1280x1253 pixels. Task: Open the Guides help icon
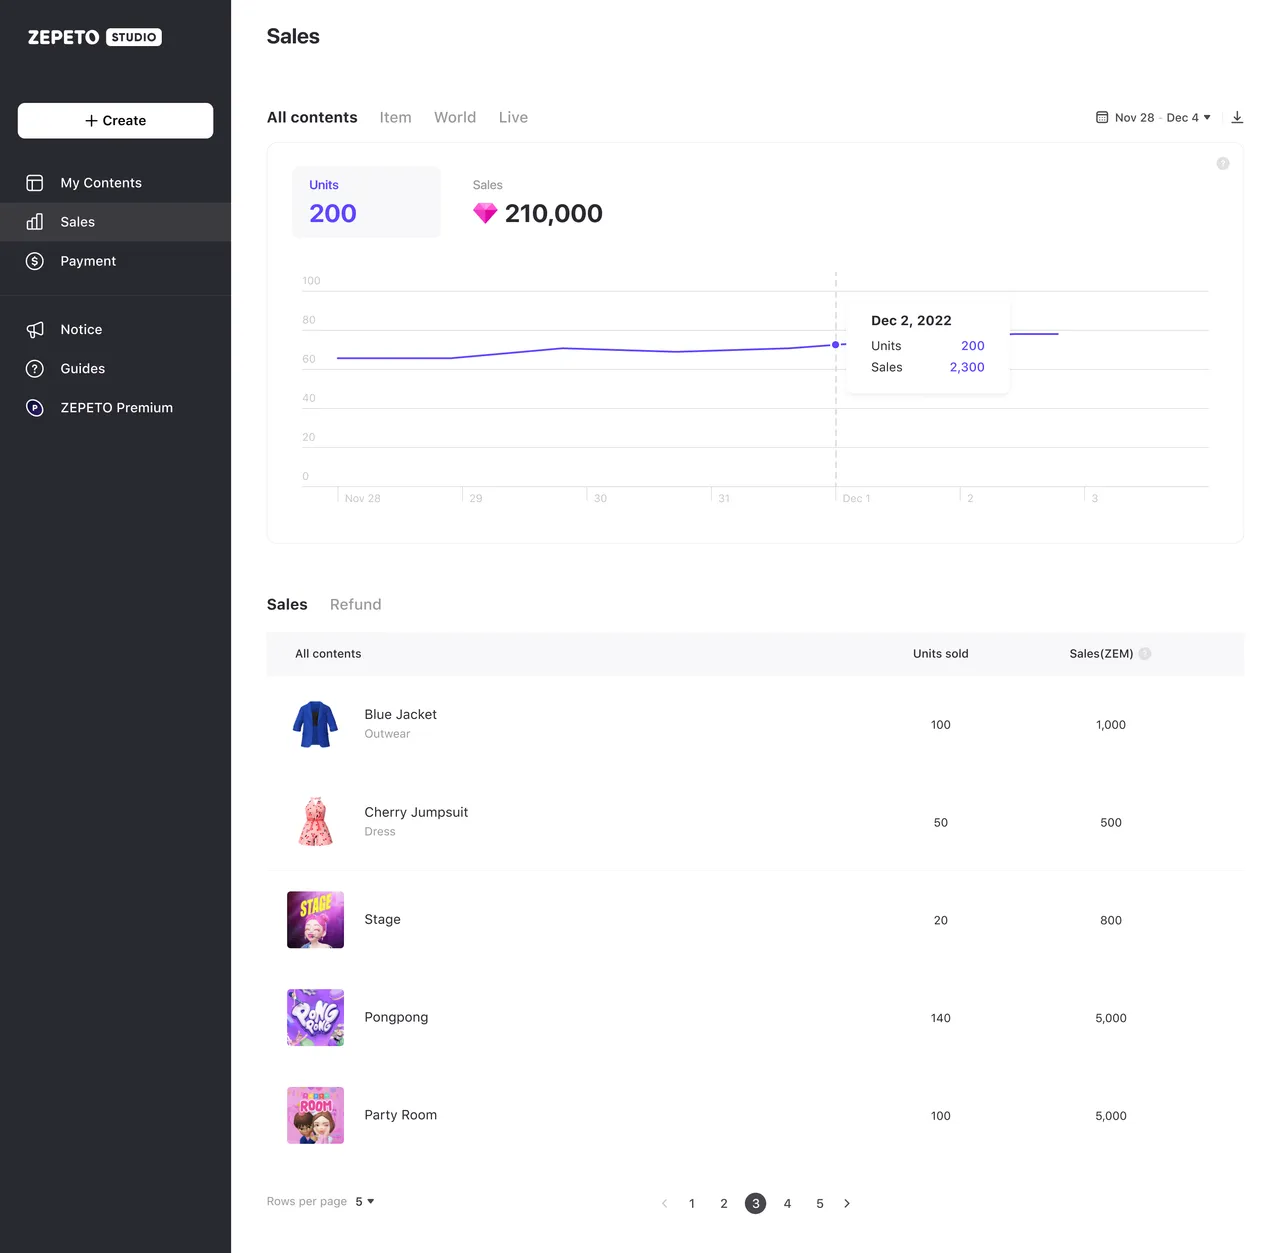[35, 368]
